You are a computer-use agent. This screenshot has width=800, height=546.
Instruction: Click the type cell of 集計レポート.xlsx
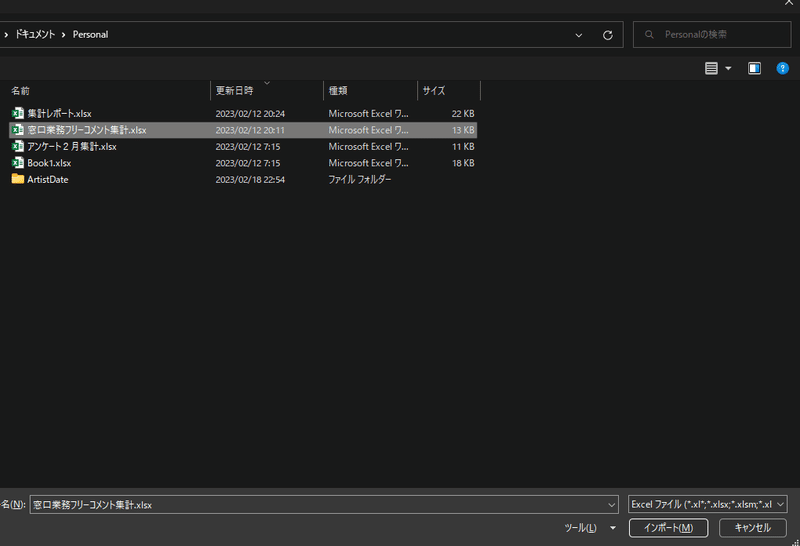[x=368, y=113]
